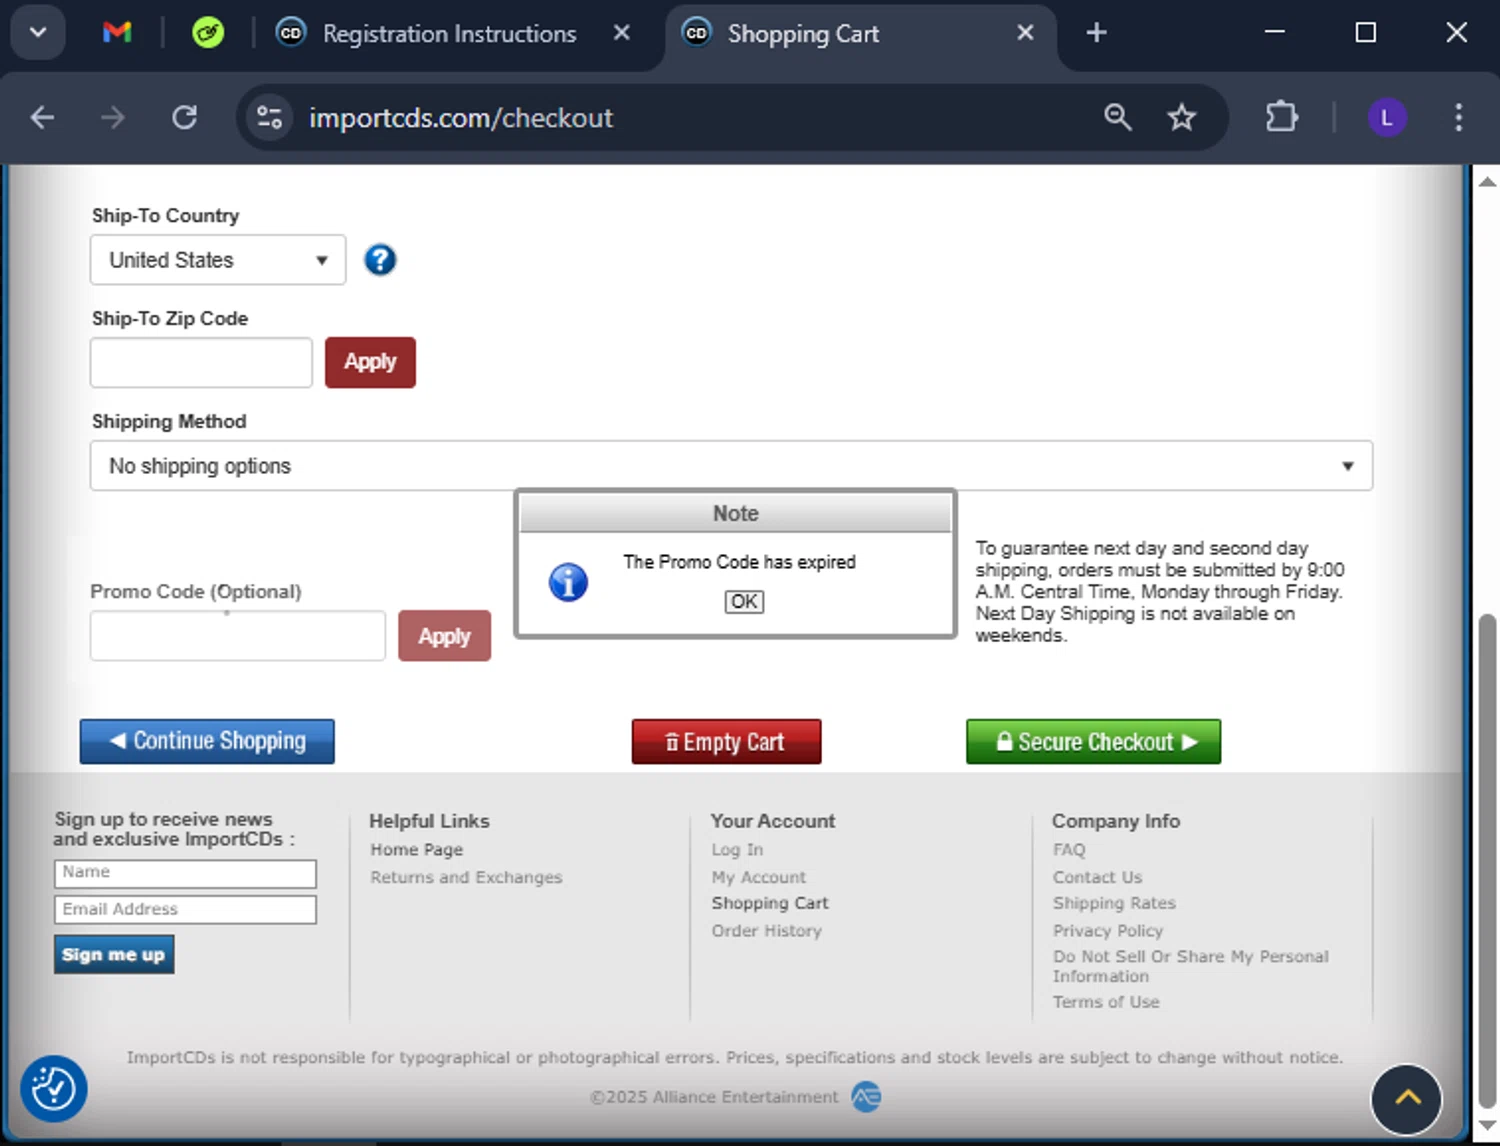Focus the Promo Code input field
1500x1146 pixels.
click(x=238, y=636)
